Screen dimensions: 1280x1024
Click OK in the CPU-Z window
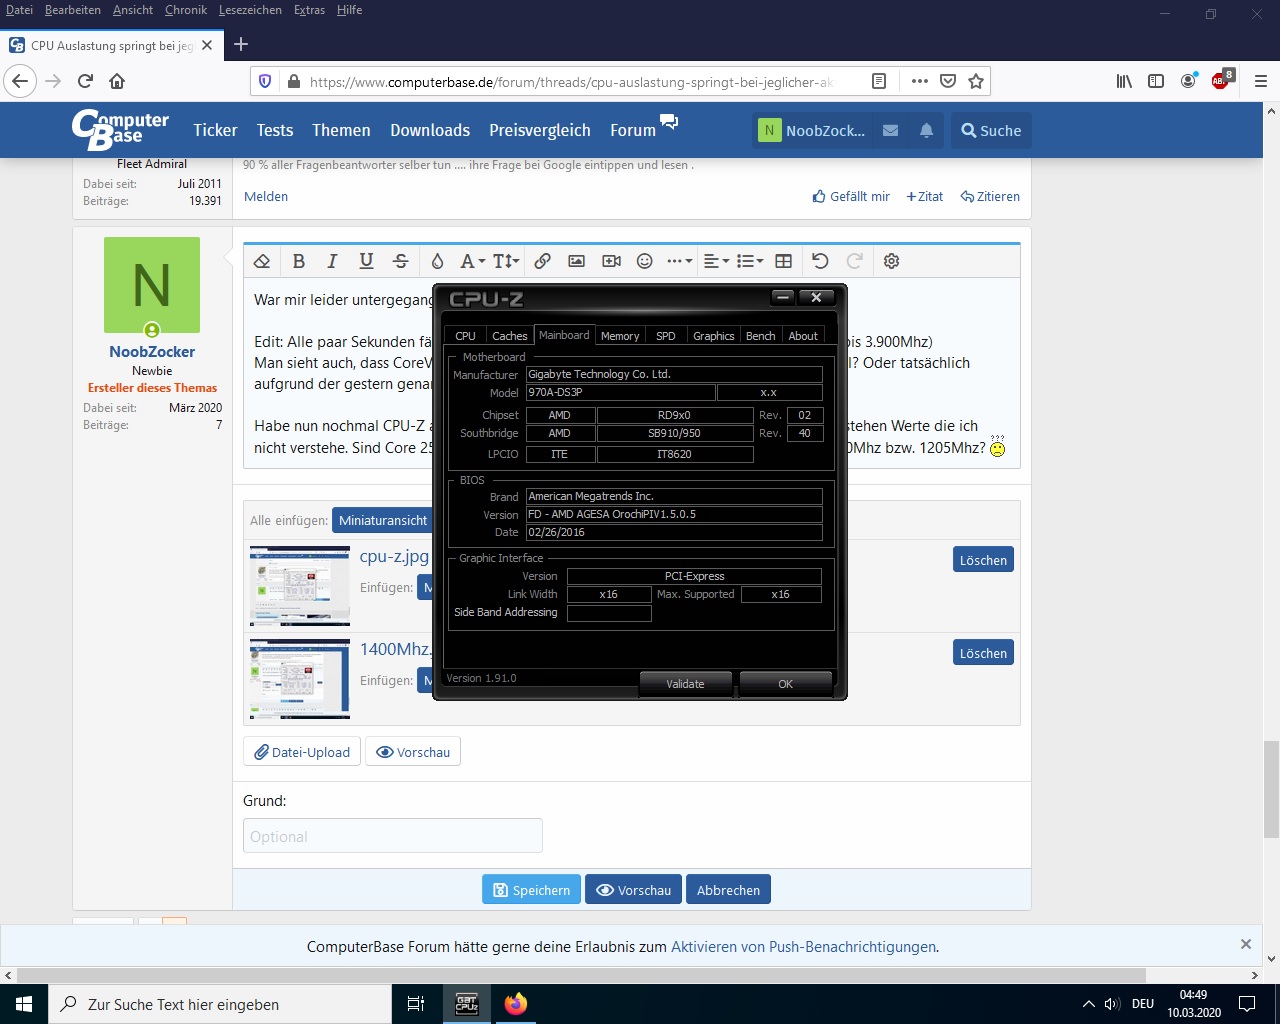(x=785, y=684)
